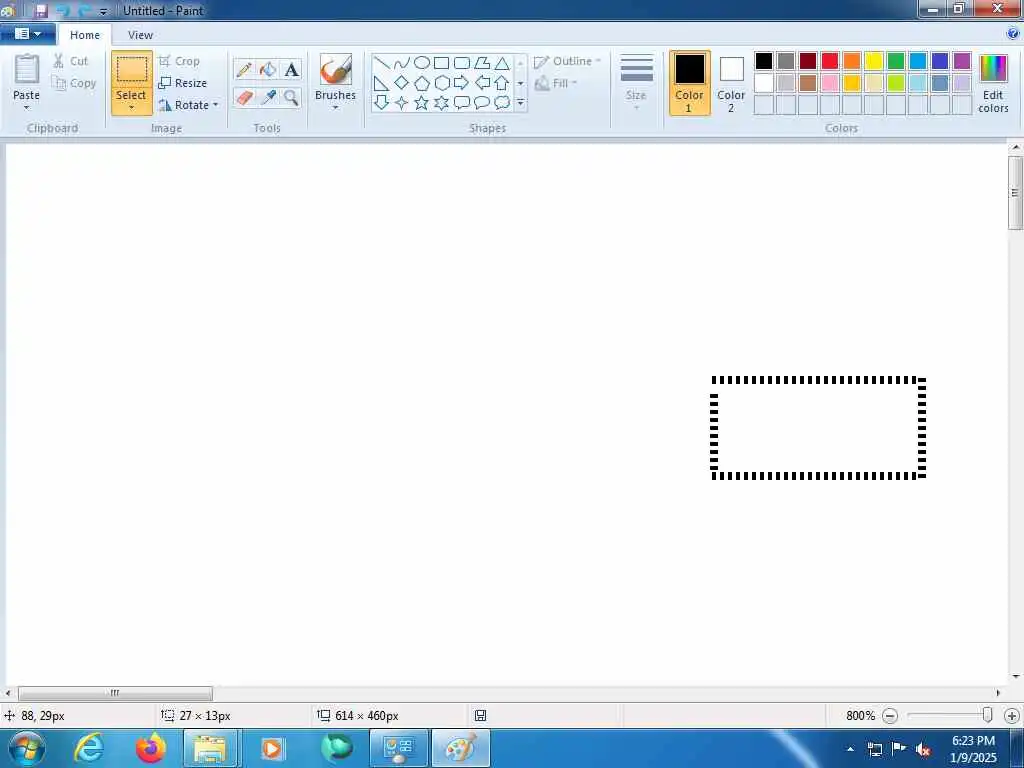Choose the Fill with color bucket tool
1024x768 pixels.
tap(268, 69)
